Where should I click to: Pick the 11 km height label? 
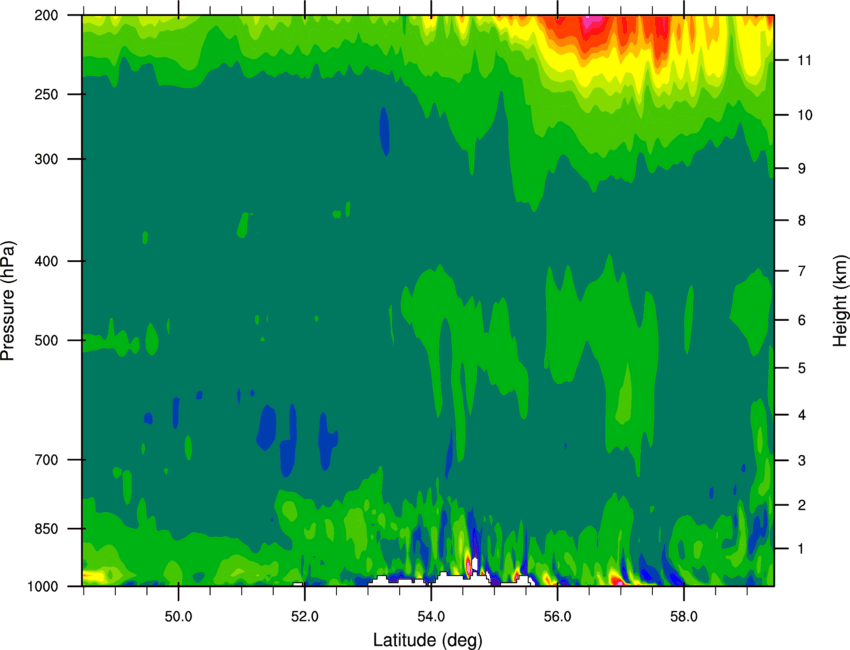[x=804, y=60]
